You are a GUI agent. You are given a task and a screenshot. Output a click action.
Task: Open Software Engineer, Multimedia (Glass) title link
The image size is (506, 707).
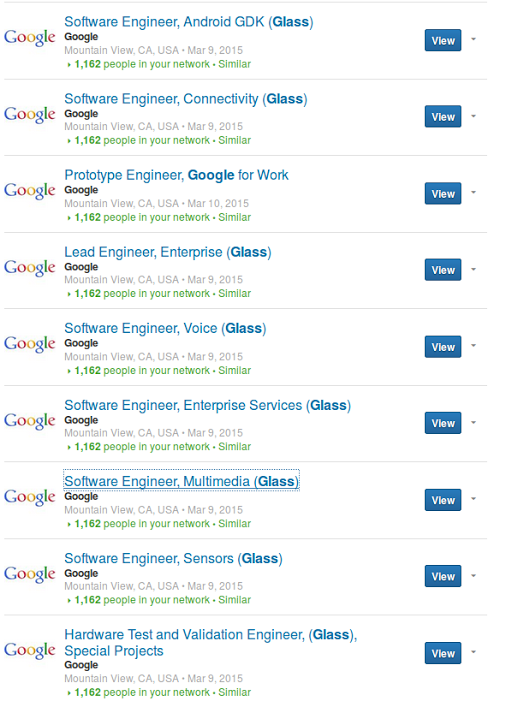[x=181, y=482]
